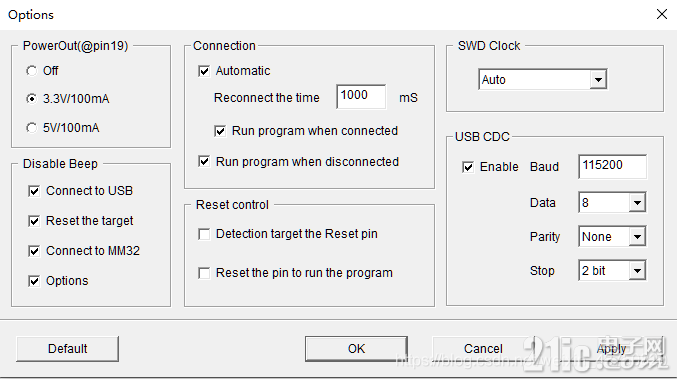677x379 pixels.
Task: Select the Off power output radio button
Action: (32, 71)
